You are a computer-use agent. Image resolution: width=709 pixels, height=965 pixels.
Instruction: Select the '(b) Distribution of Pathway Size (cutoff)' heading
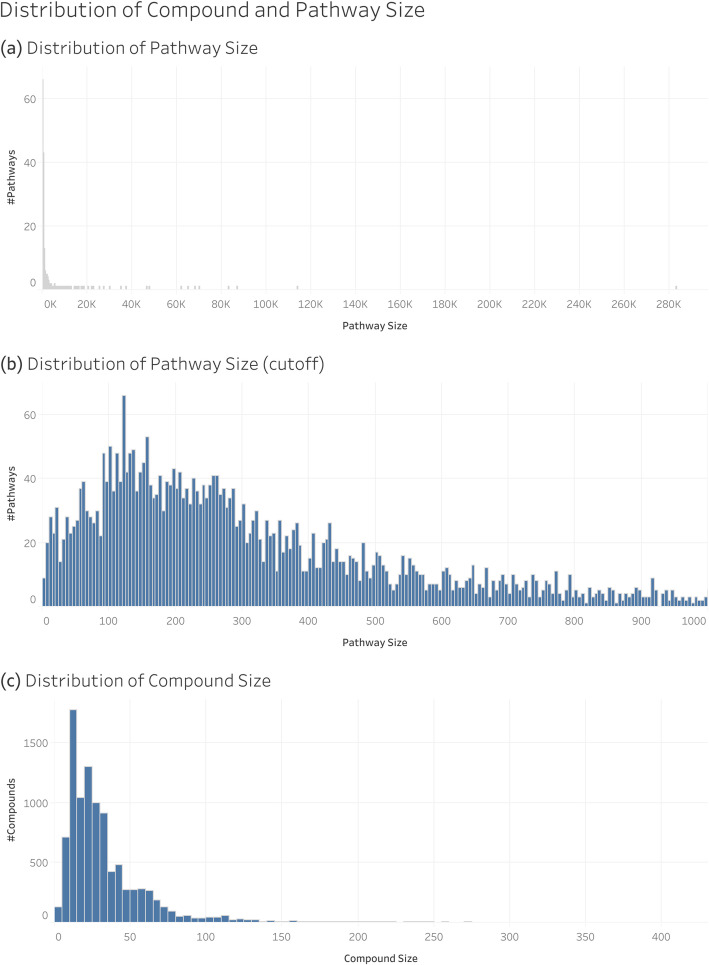pos(162,364)
